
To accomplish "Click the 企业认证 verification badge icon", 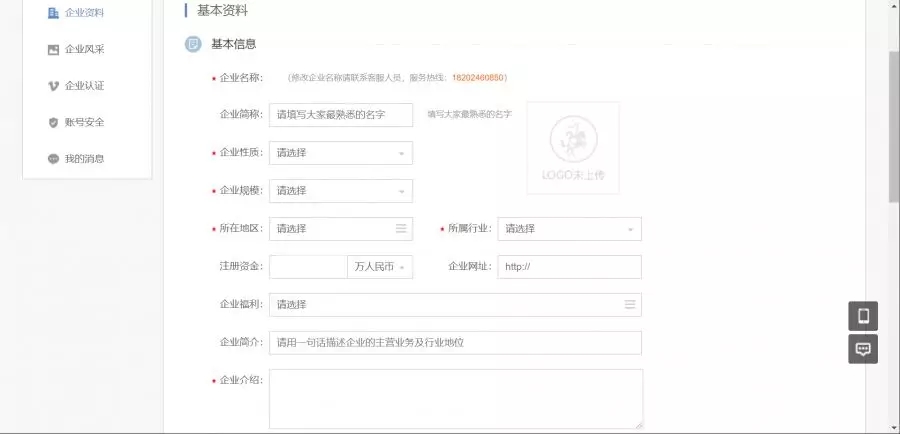I will pos(53,86).
